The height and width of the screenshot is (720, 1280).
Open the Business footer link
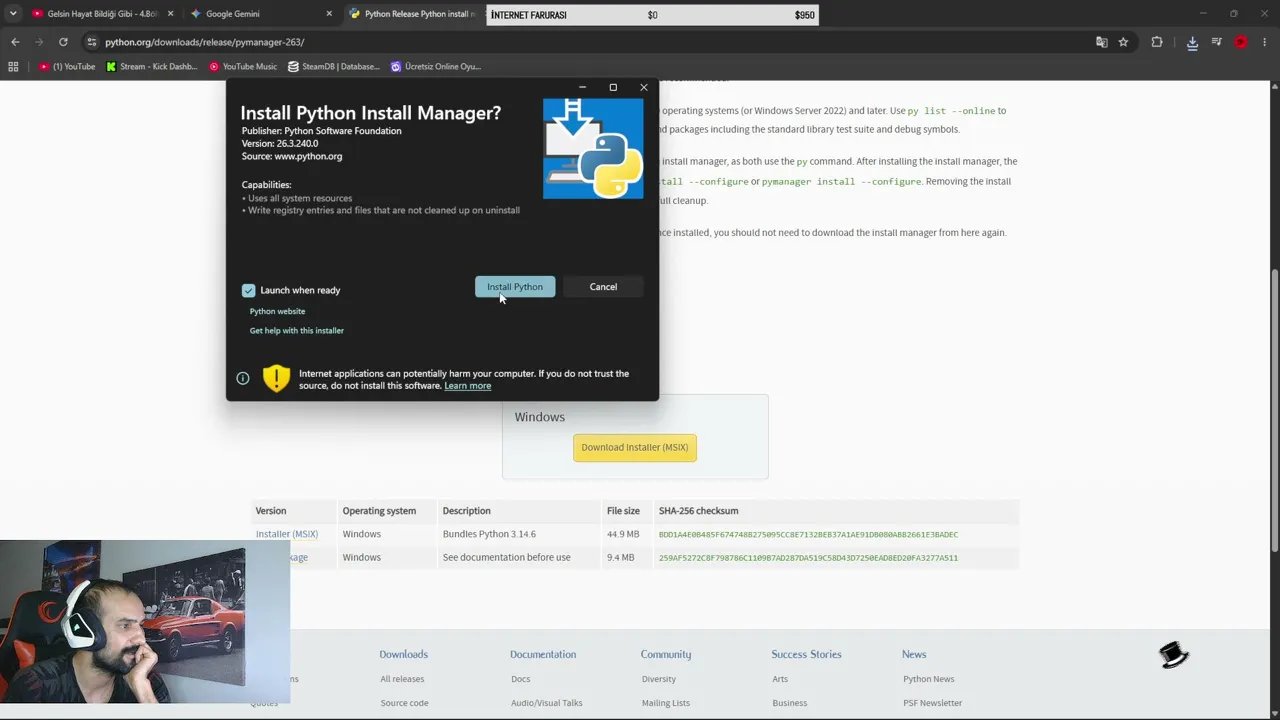[789, 703]
